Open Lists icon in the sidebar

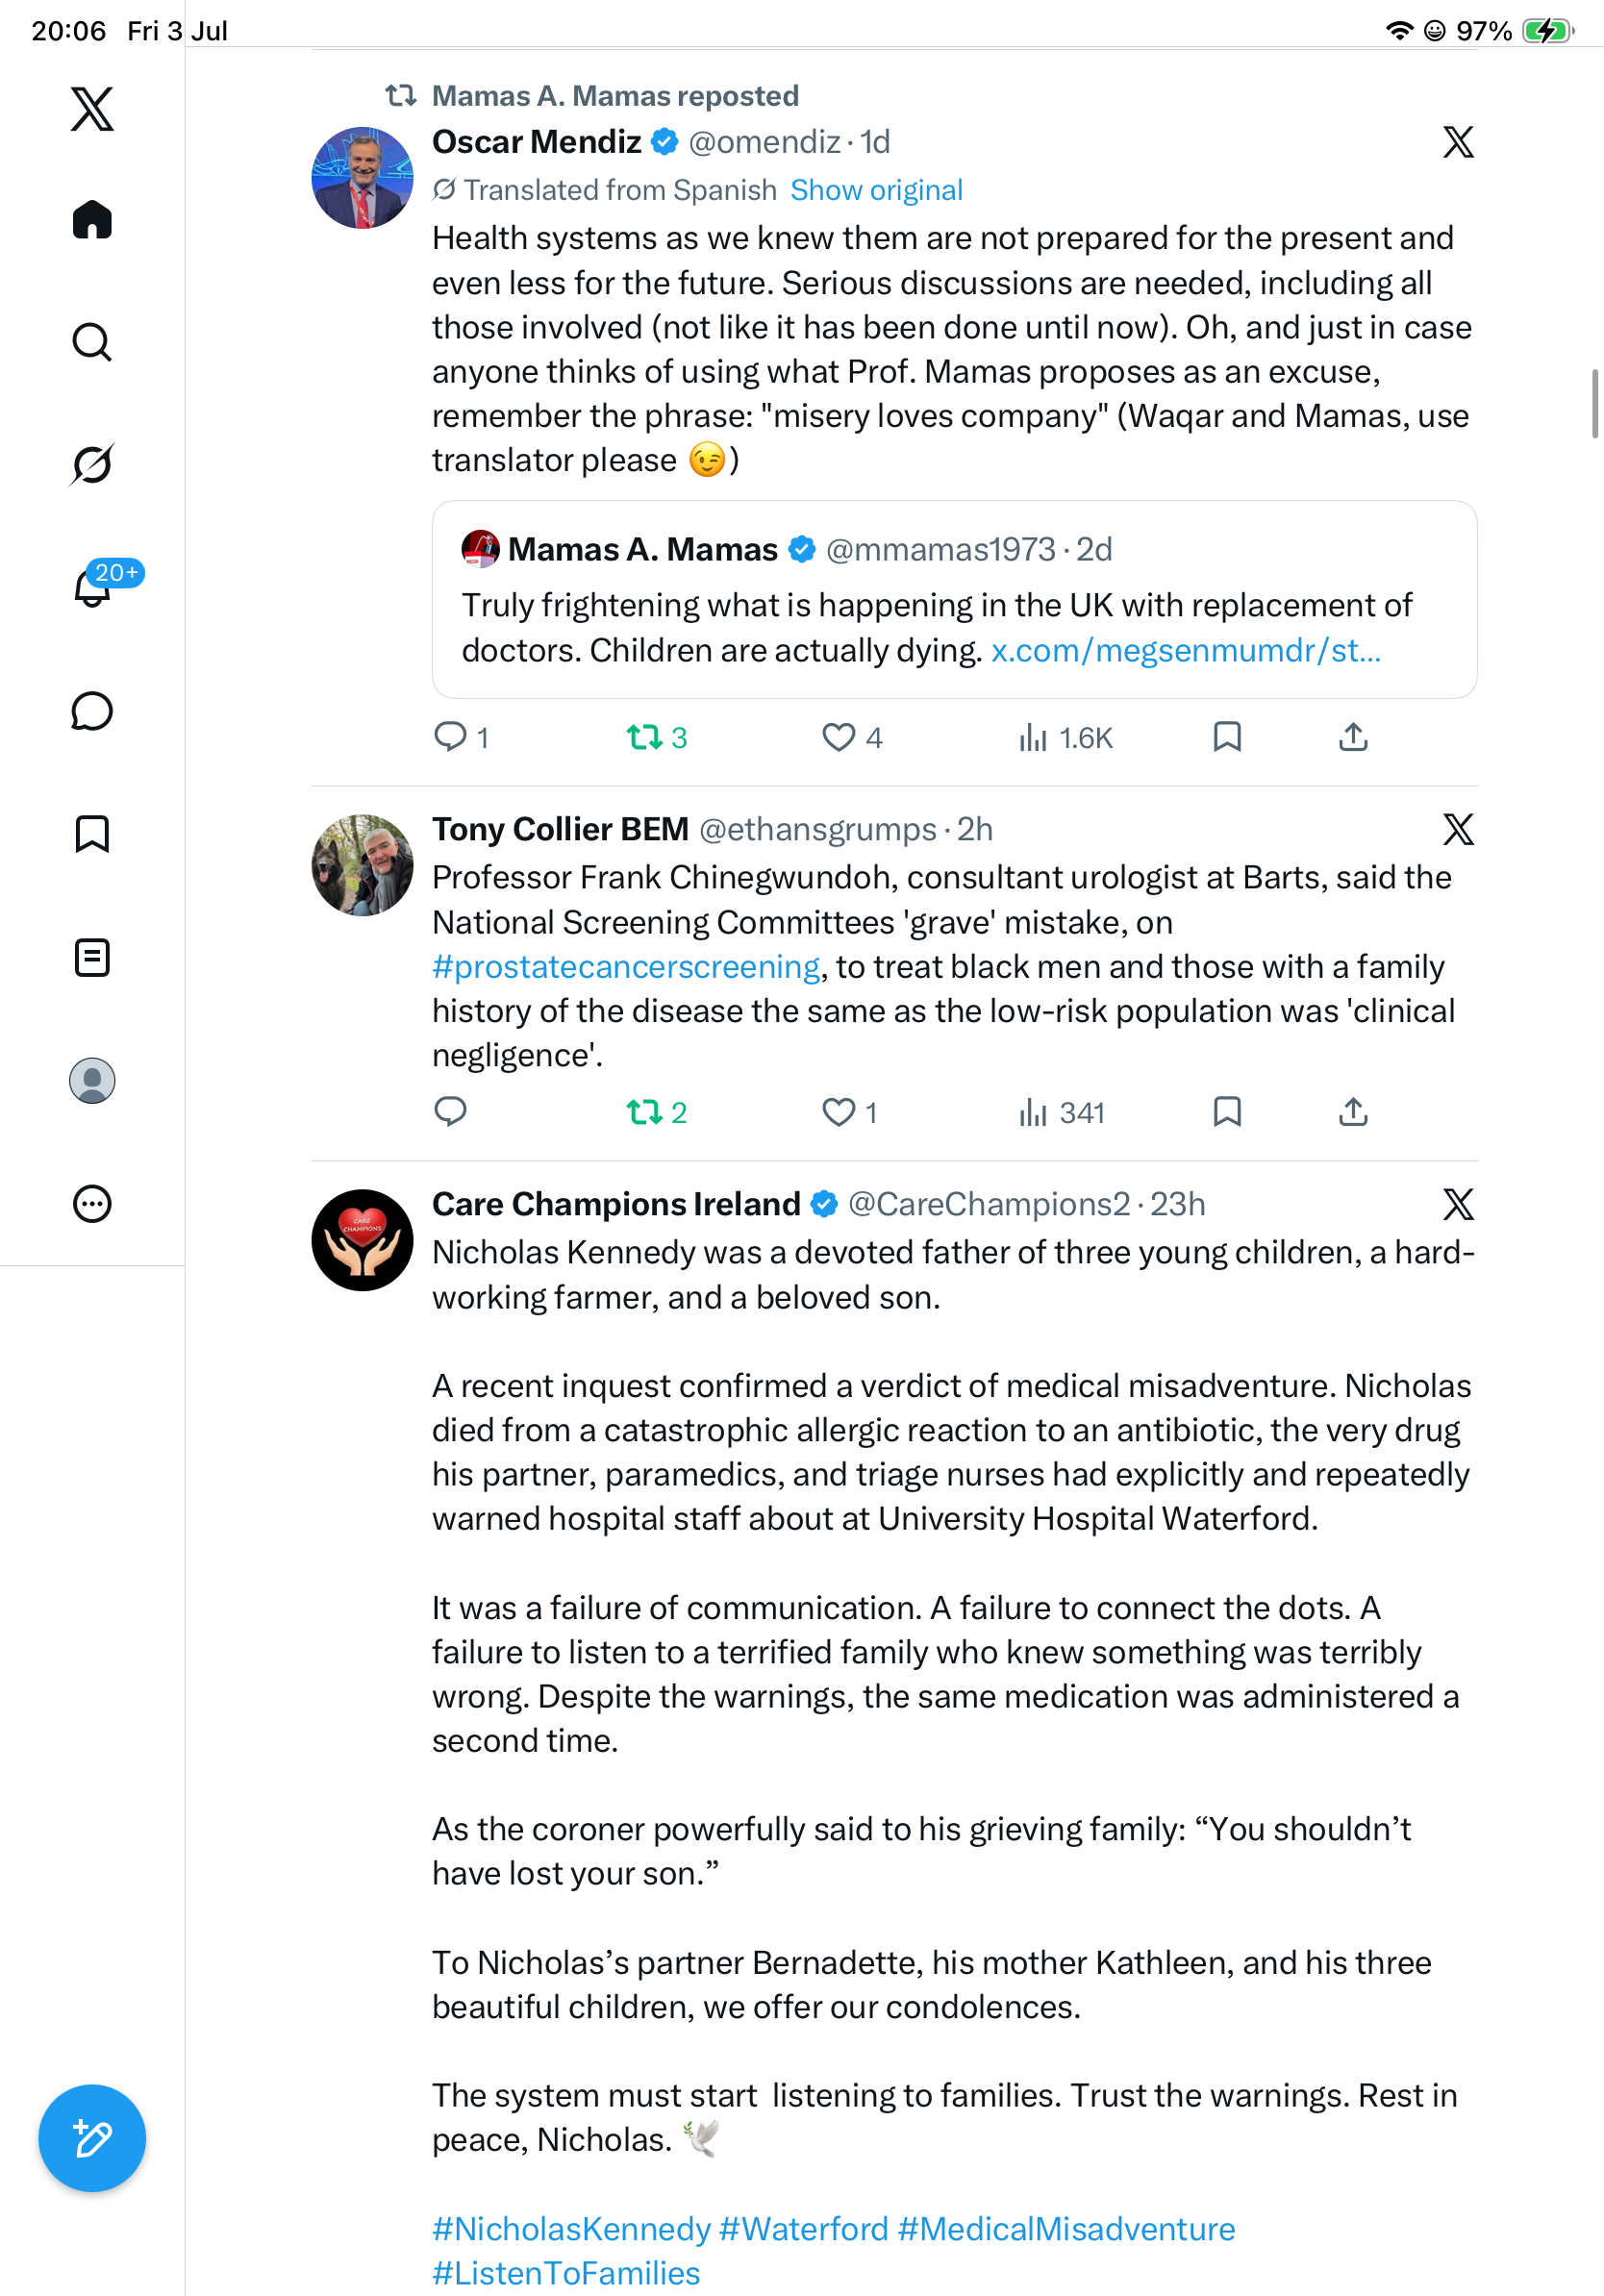[92, 957]
